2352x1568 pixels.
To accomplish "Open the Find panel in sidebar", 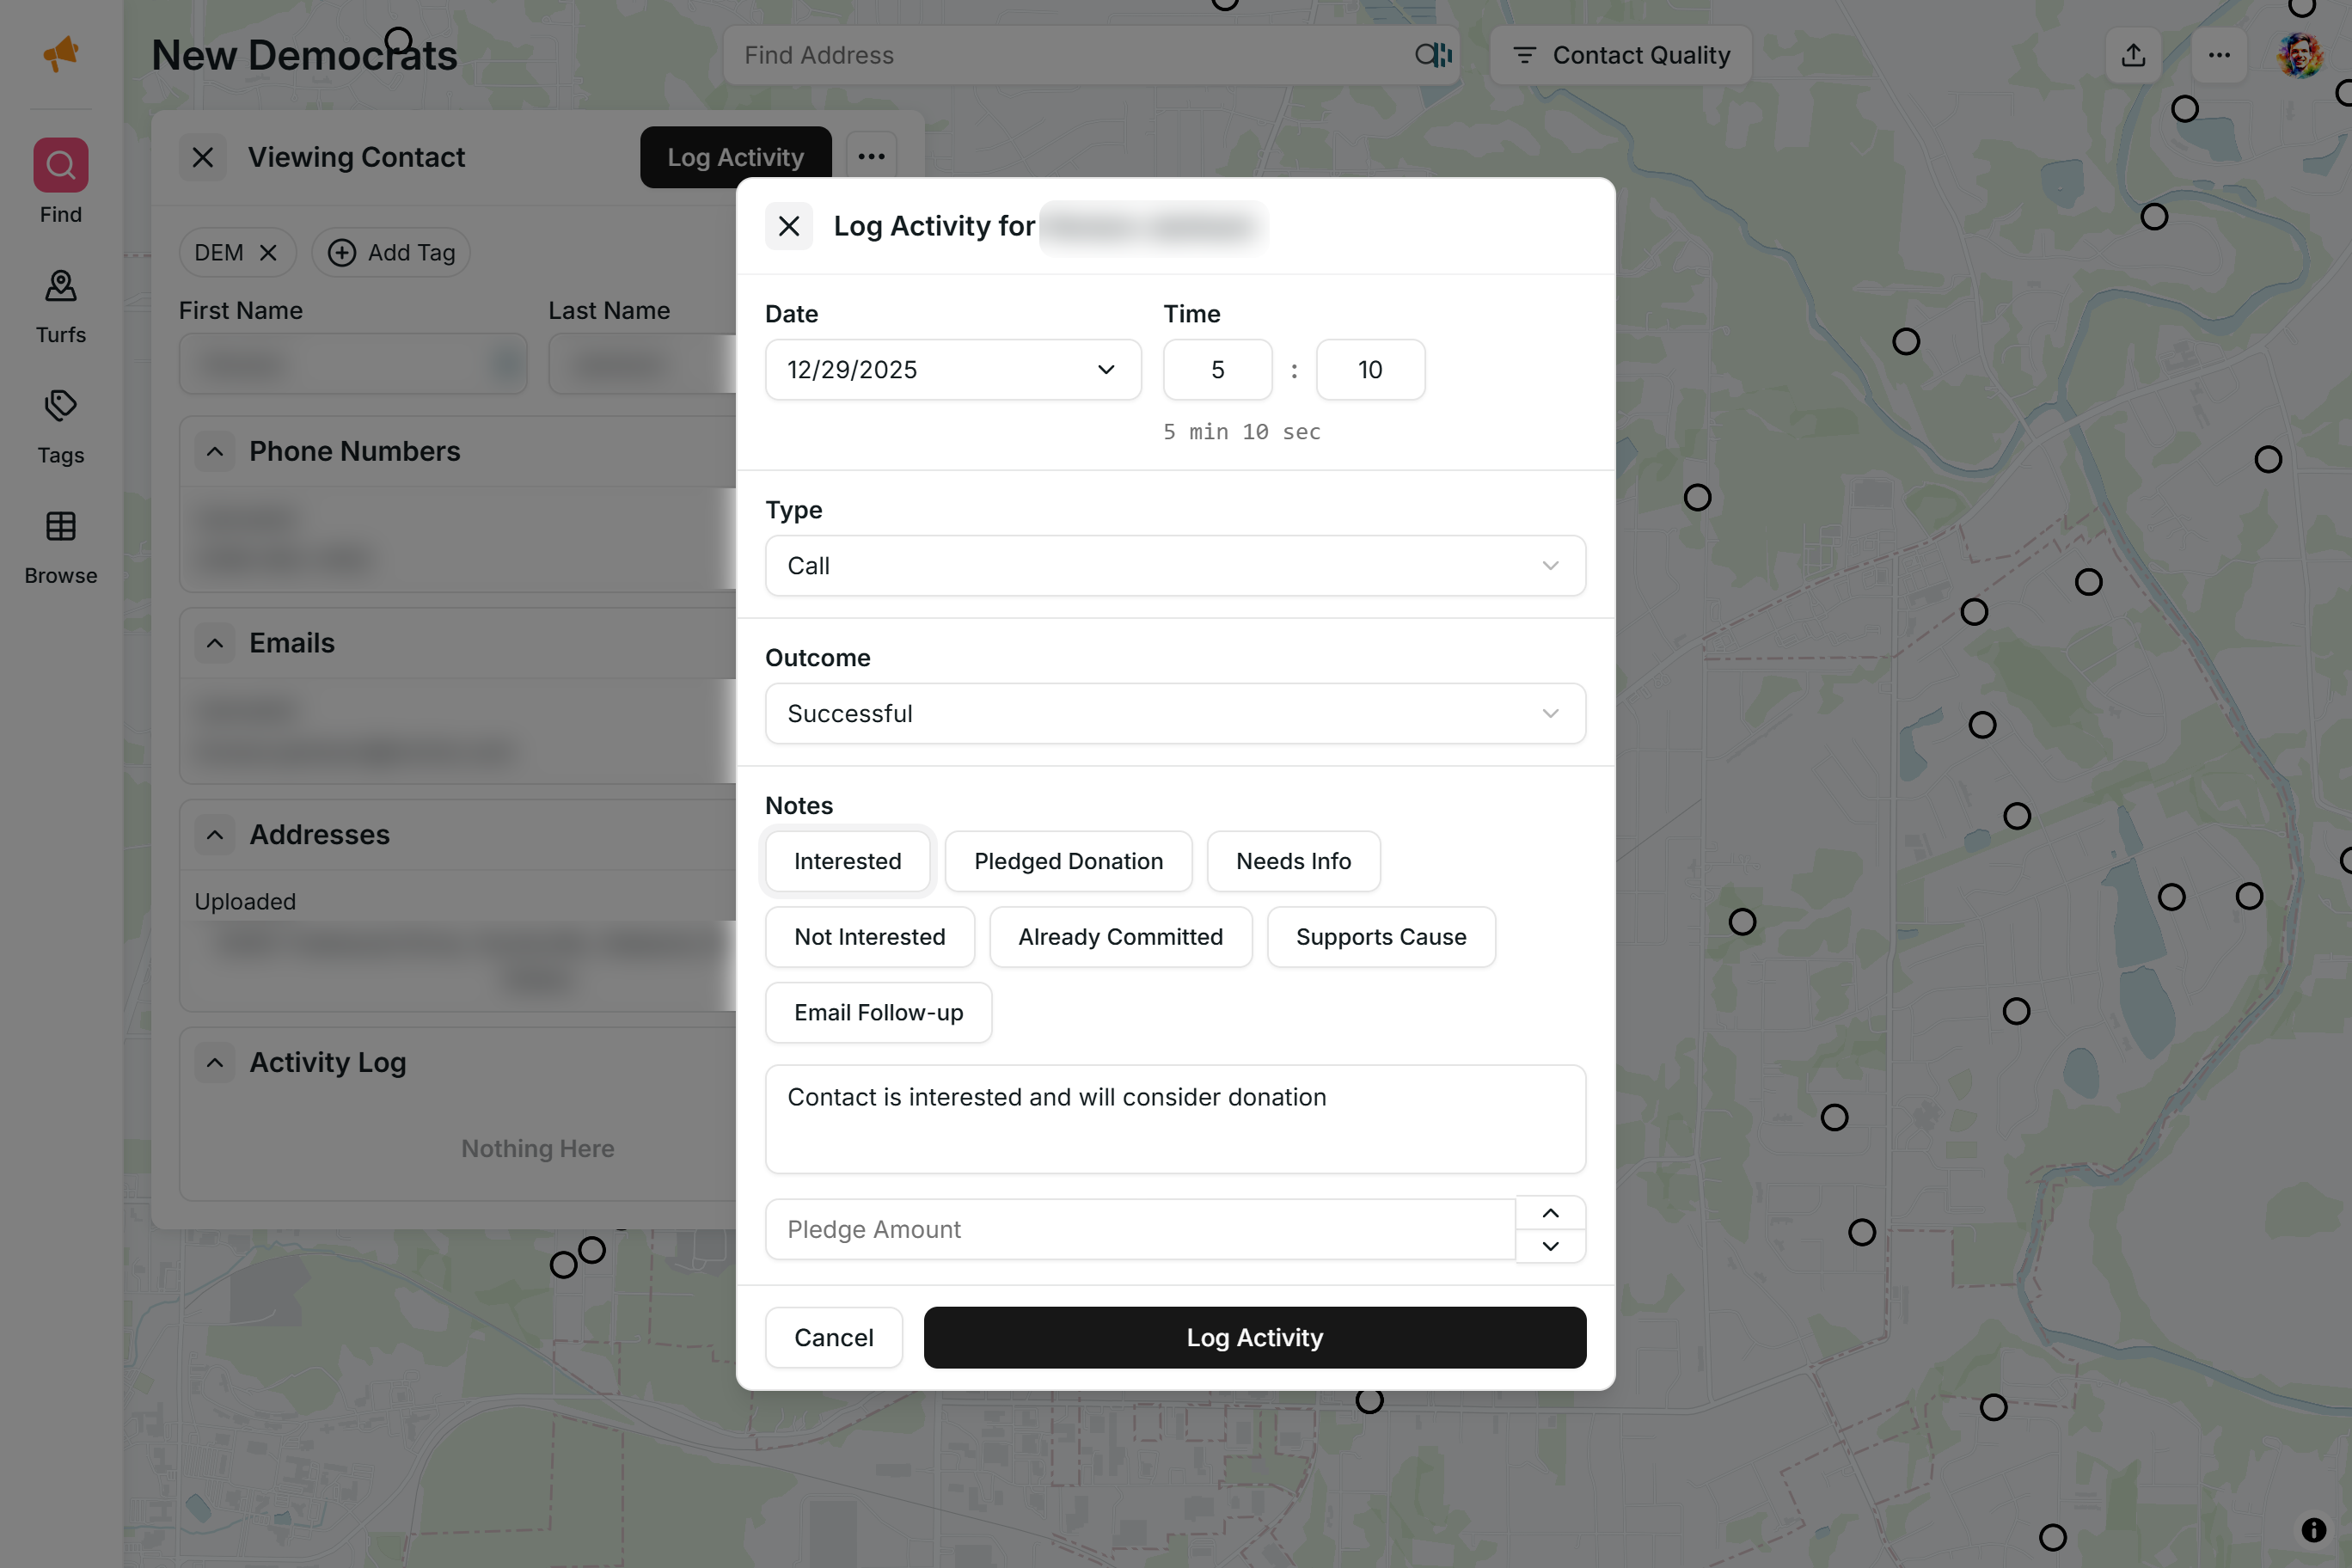I will coord(60,180).
